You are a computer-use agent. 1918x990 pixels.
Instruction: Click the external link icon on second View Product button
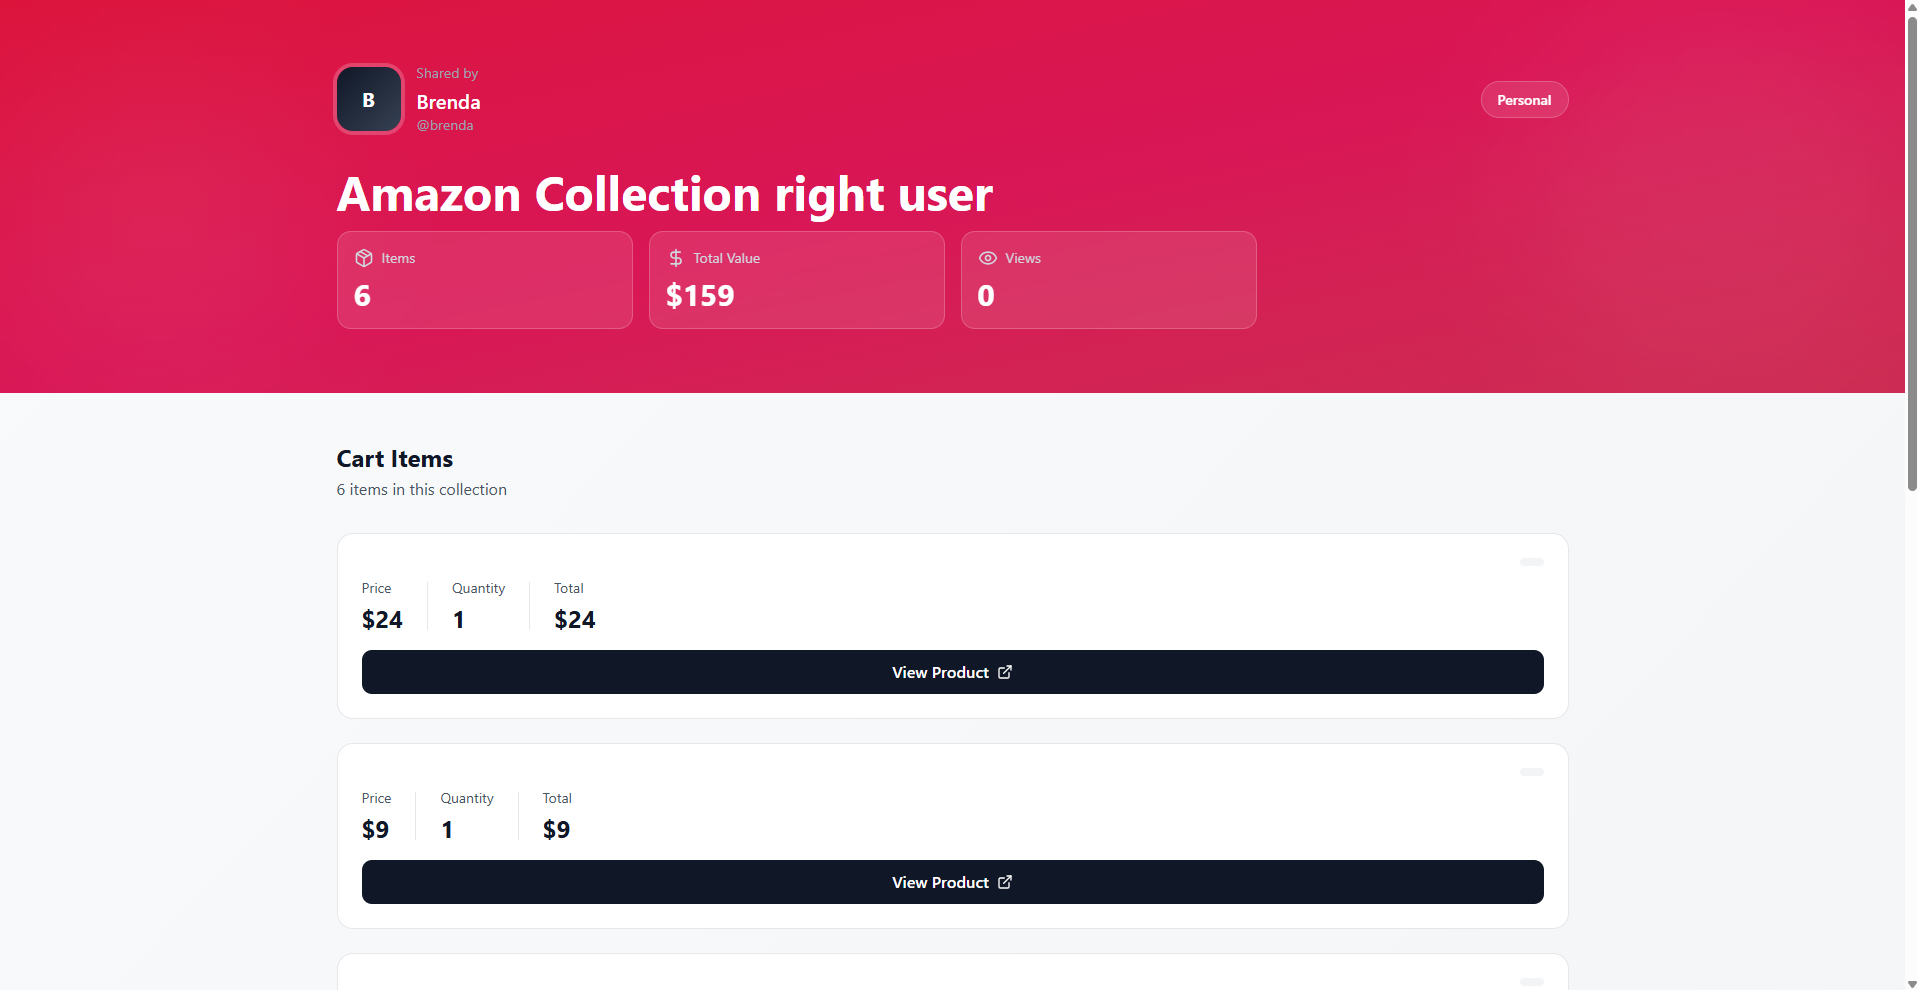coord(1004,882)
